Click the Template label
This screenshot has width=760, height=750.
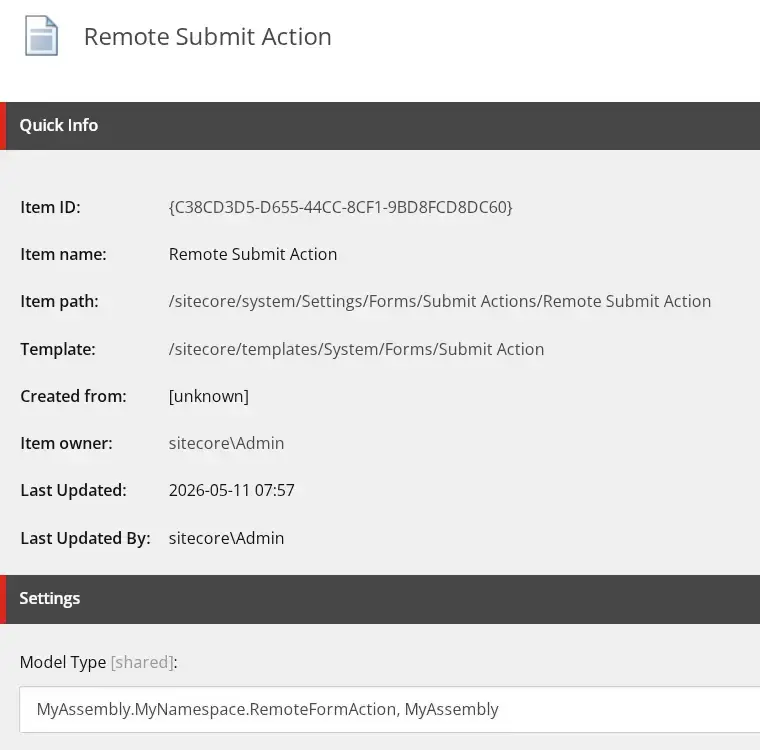tap(58, 350)
